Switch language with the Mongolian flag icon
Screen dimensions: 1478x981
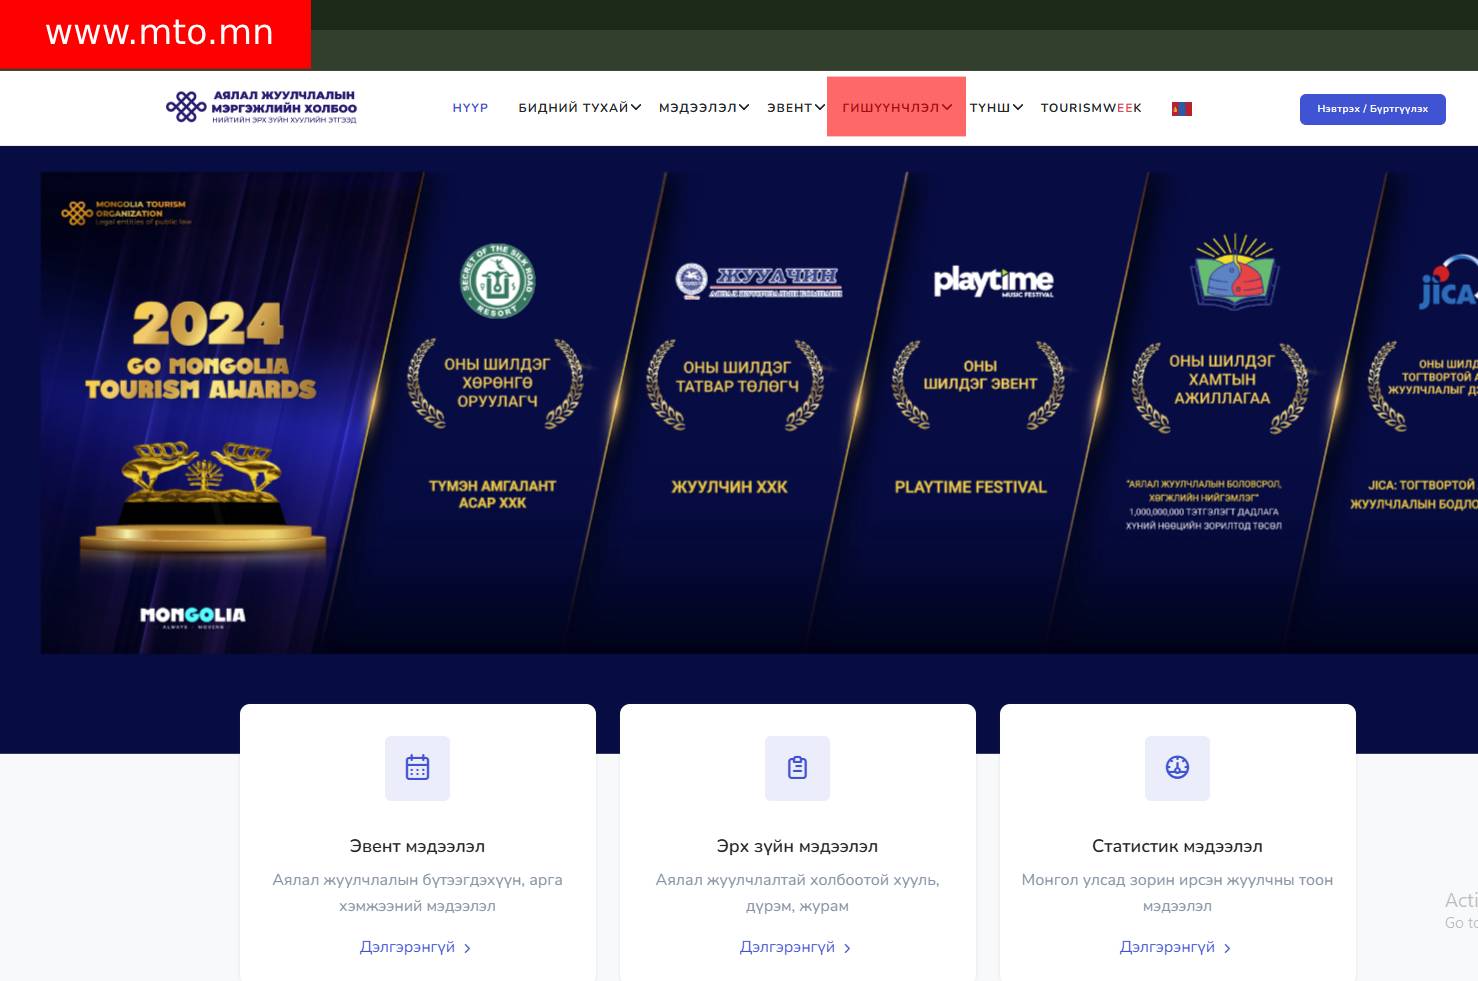[1182, 108]
